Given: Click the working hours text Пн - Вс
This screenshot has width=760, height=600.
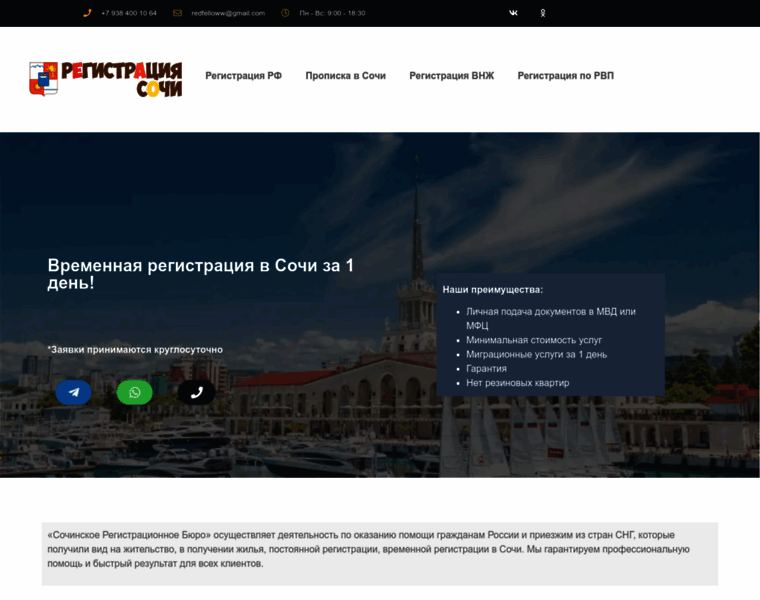Looking at the screenshot, I should (332, 13).
